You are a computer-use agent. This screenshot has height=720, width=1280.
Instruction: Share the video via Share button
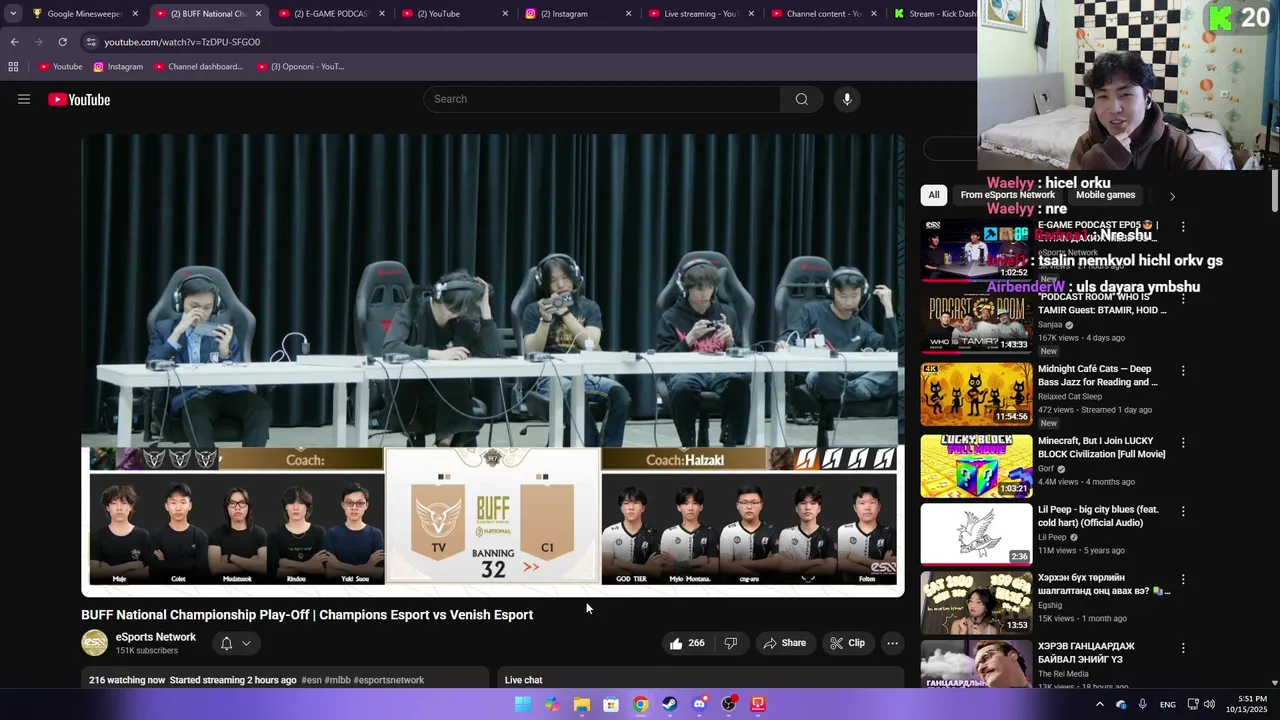pyautogui.click(x=785, y=643)
